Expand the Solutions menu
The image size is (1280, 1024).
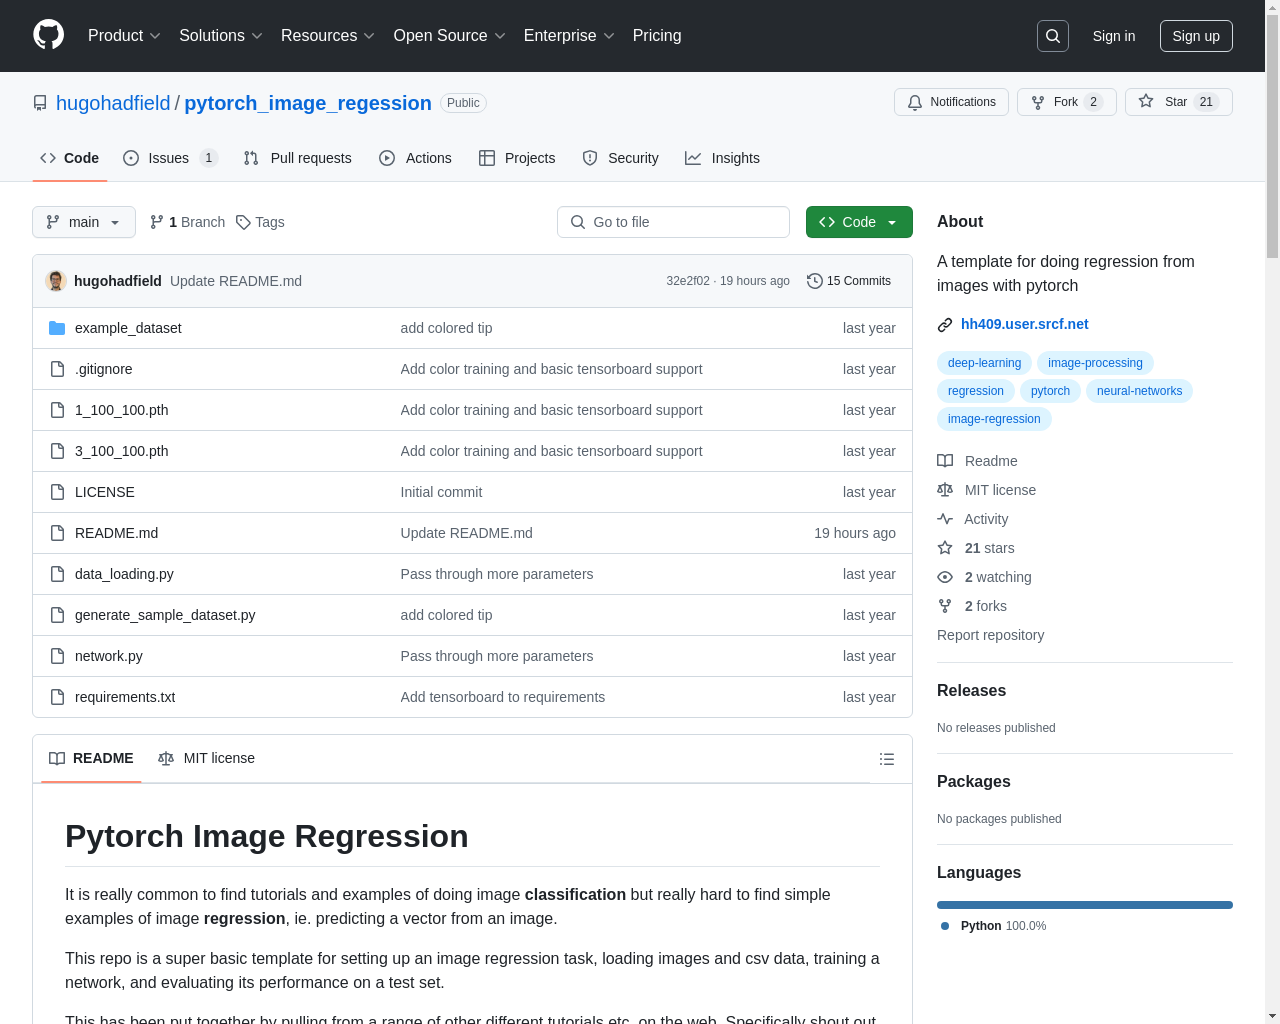click(221, 36)
